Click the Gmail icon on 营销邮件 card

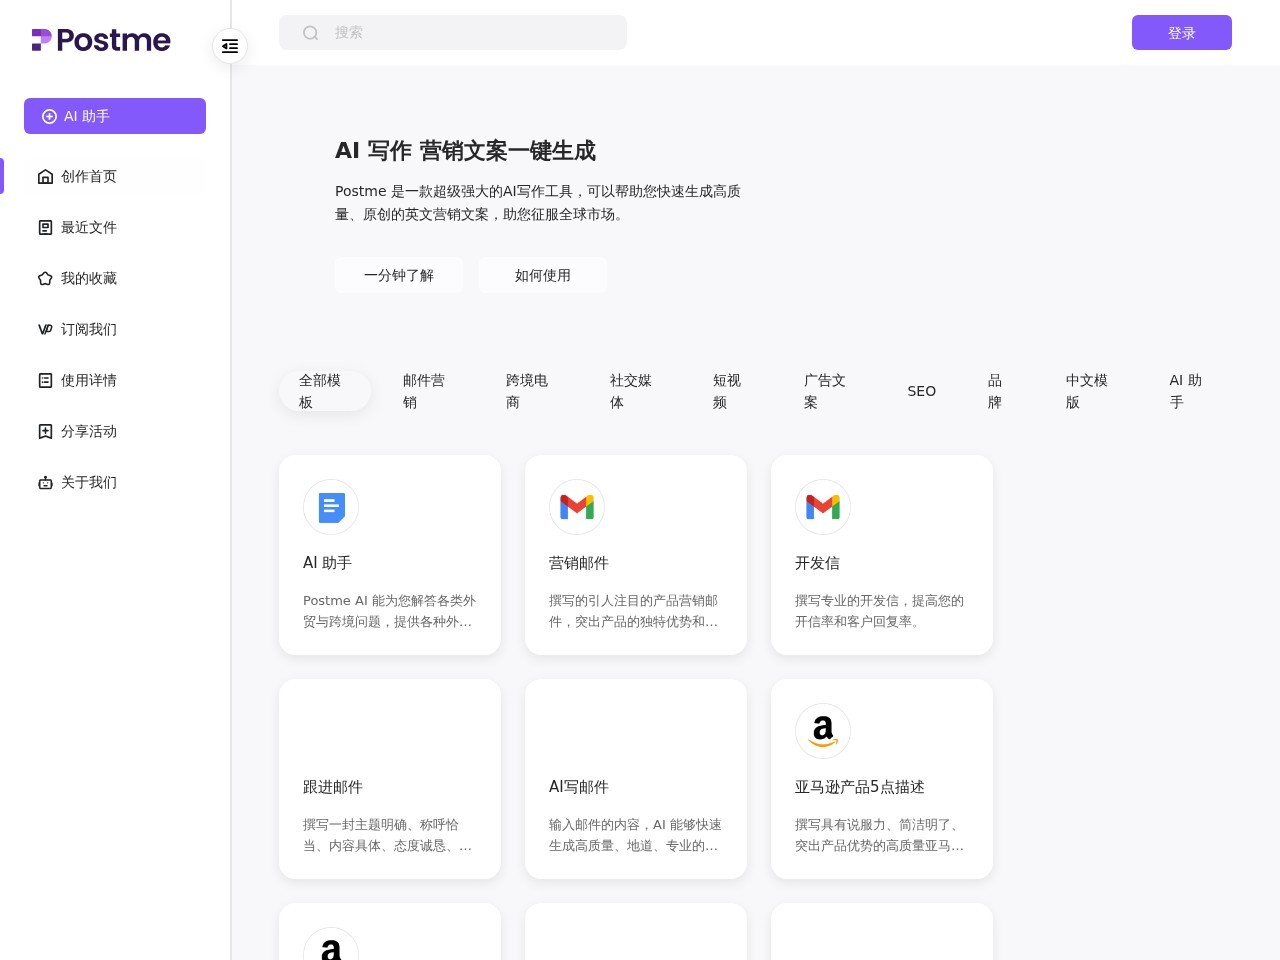click(x=577, y=507)
